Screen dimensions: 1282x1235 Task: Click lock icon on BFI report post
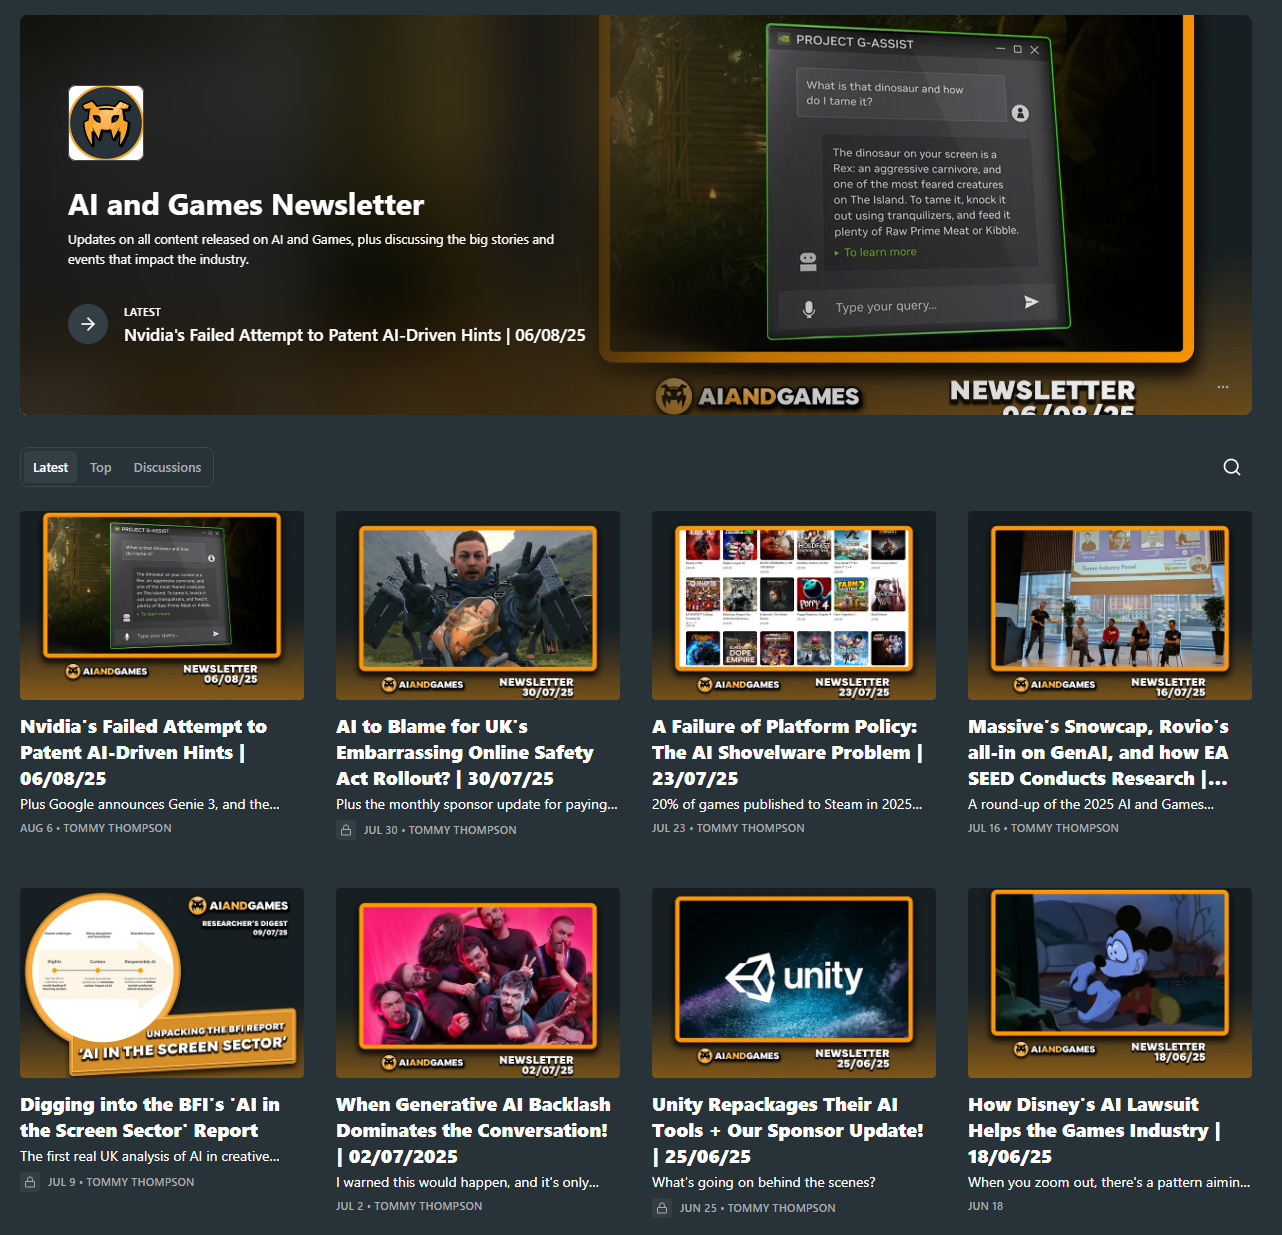(x=30, y=1182)
